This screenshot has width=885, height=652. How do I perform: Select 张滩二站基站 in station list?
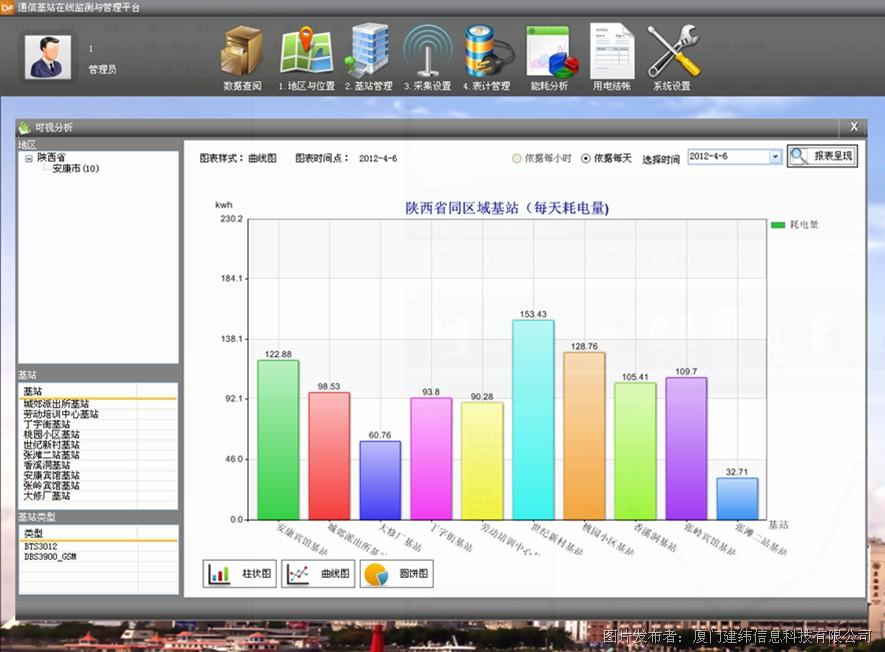tap(51, 454)
